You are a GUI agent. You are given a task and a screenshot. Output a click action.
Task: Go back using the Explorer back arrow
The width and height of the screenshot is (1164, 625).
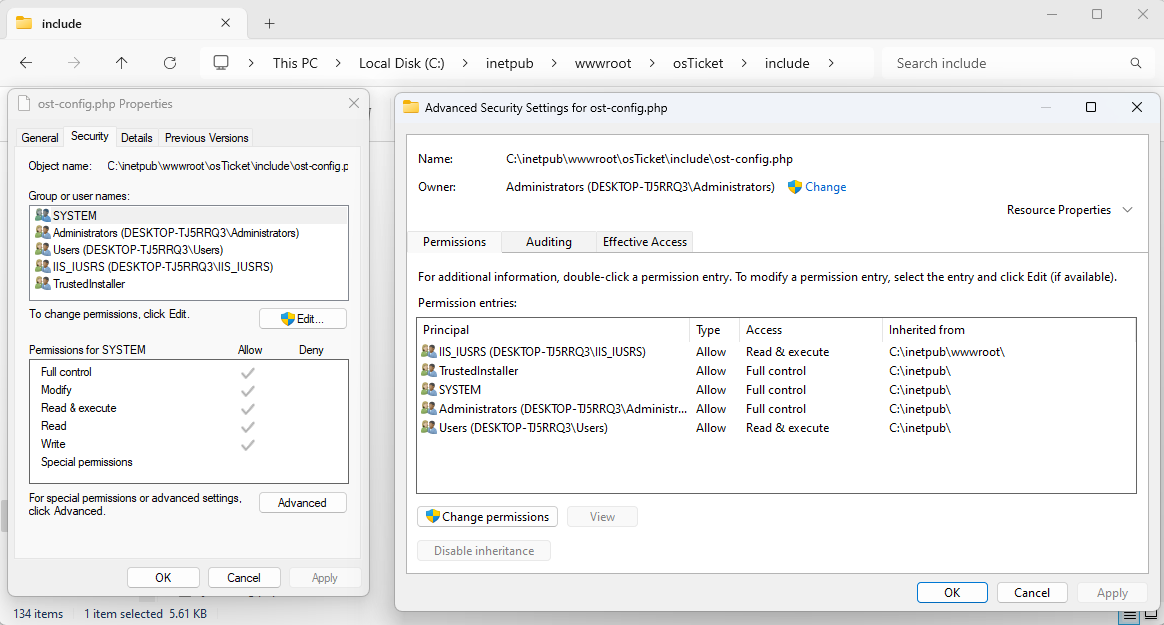(x=26, y=63)
